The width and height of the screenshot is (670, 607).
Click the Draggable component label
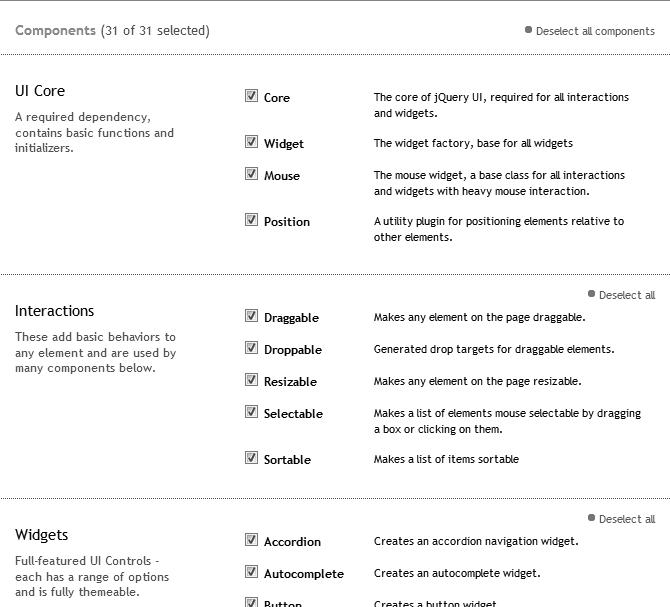coord(291,318)
